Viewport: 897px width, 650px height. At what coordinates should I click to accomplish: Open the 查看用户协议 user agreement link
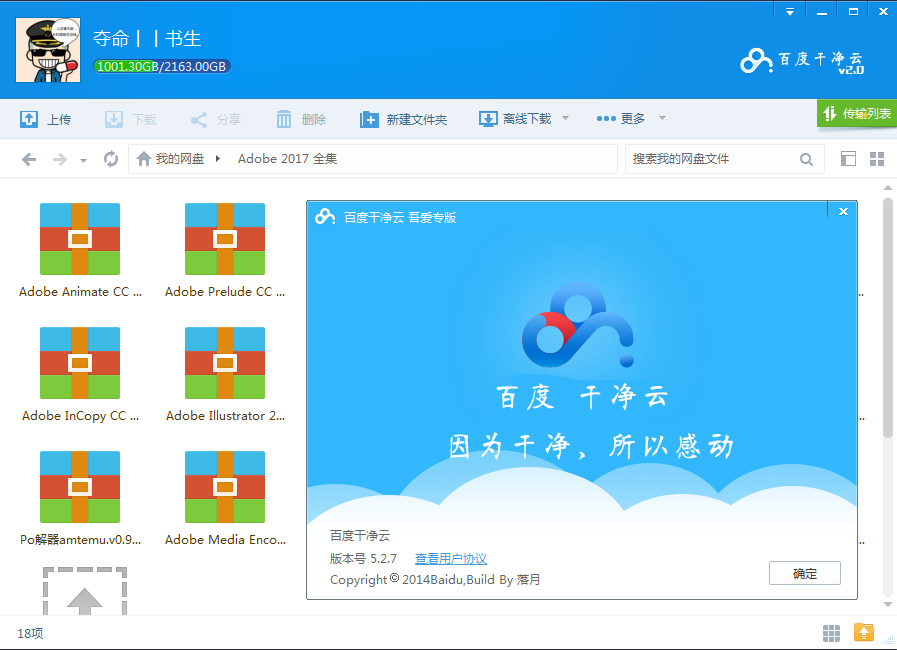[451, 558]
